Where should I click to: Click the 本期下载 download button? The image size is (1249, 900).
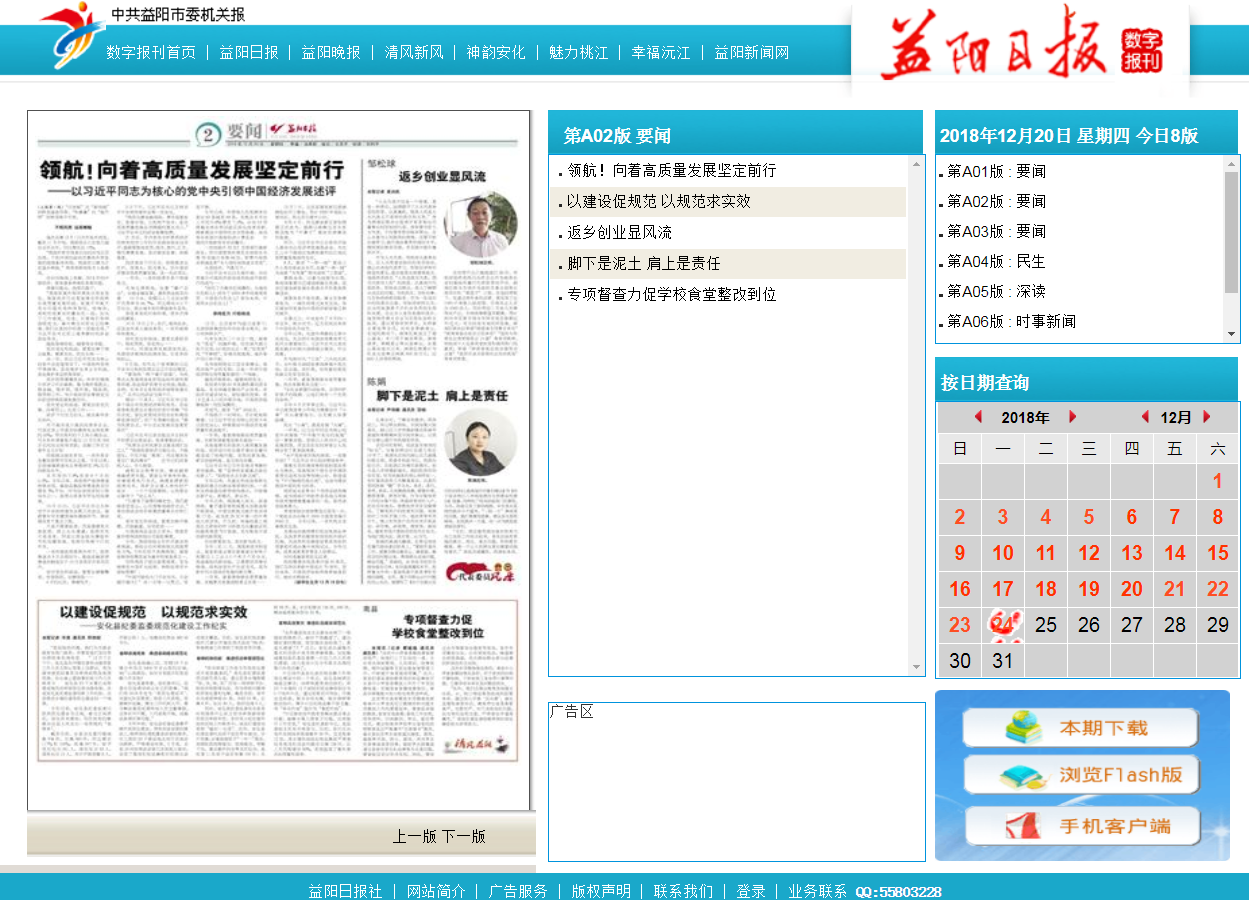[1080, 728]
